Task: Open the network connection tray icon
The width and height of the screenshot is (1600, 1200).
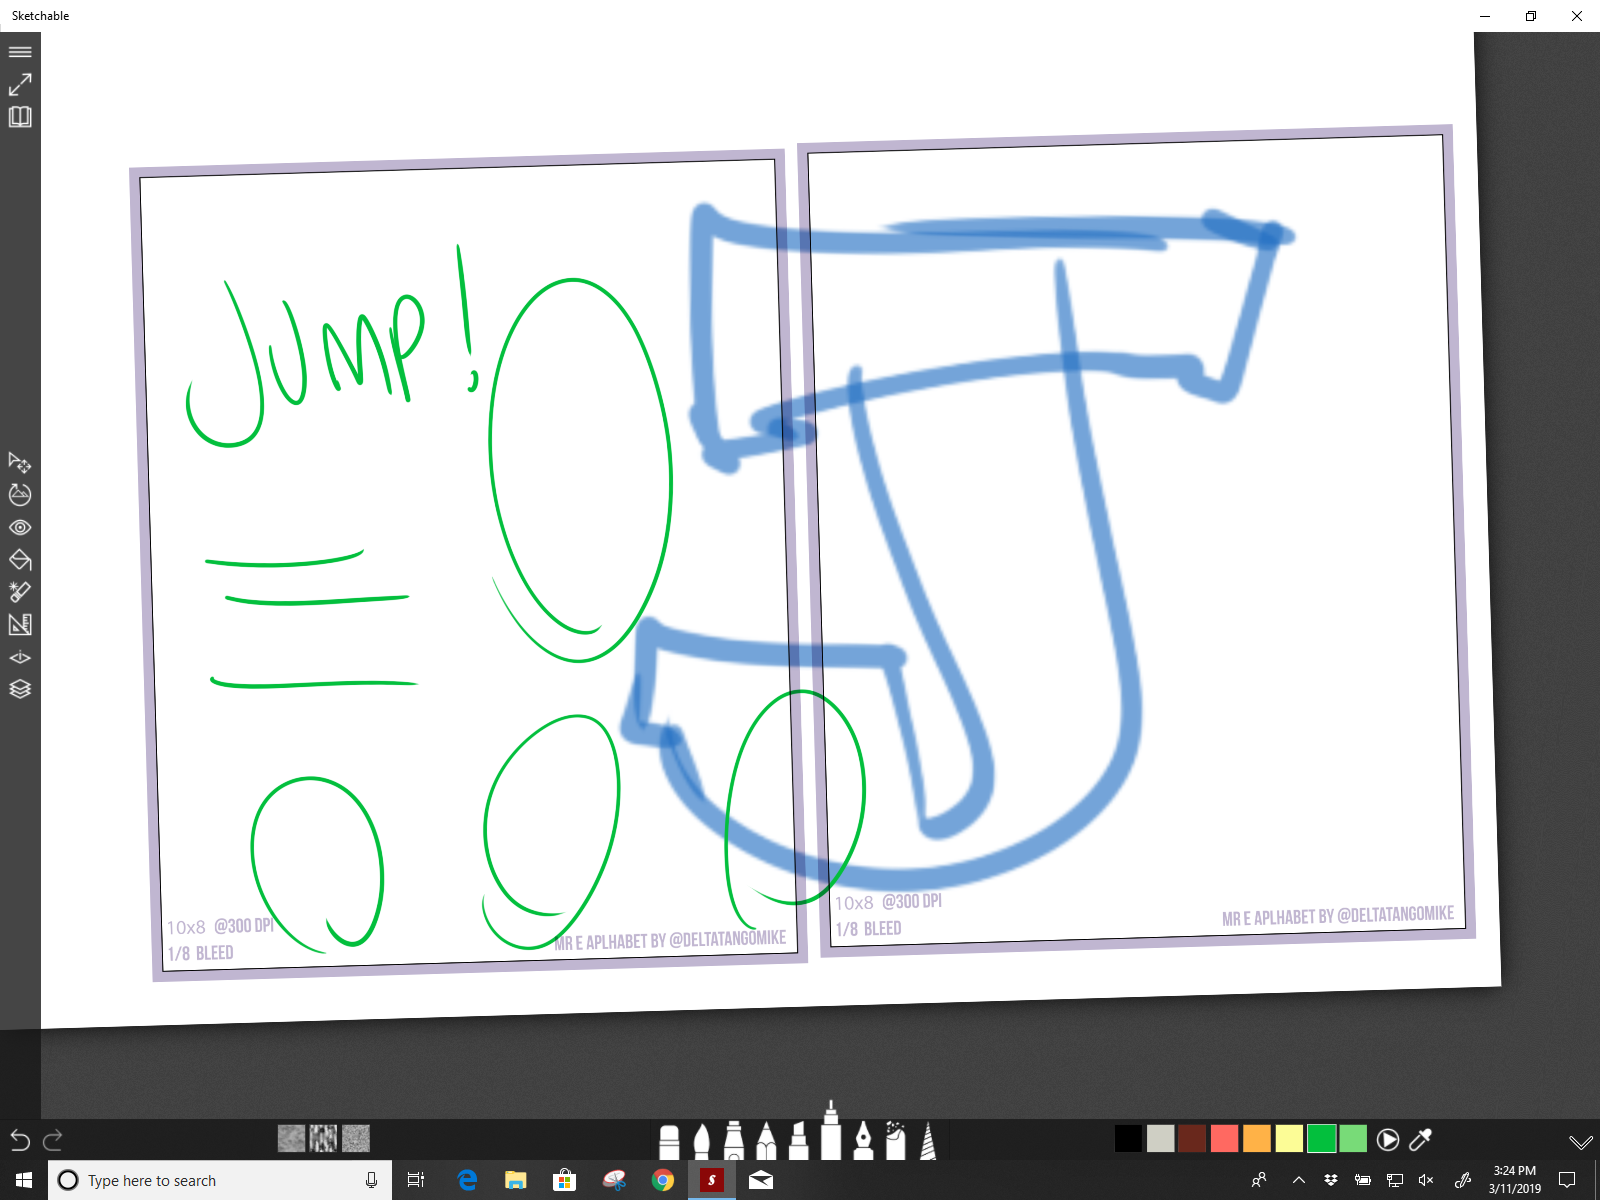Action: coord(1395,1180)
